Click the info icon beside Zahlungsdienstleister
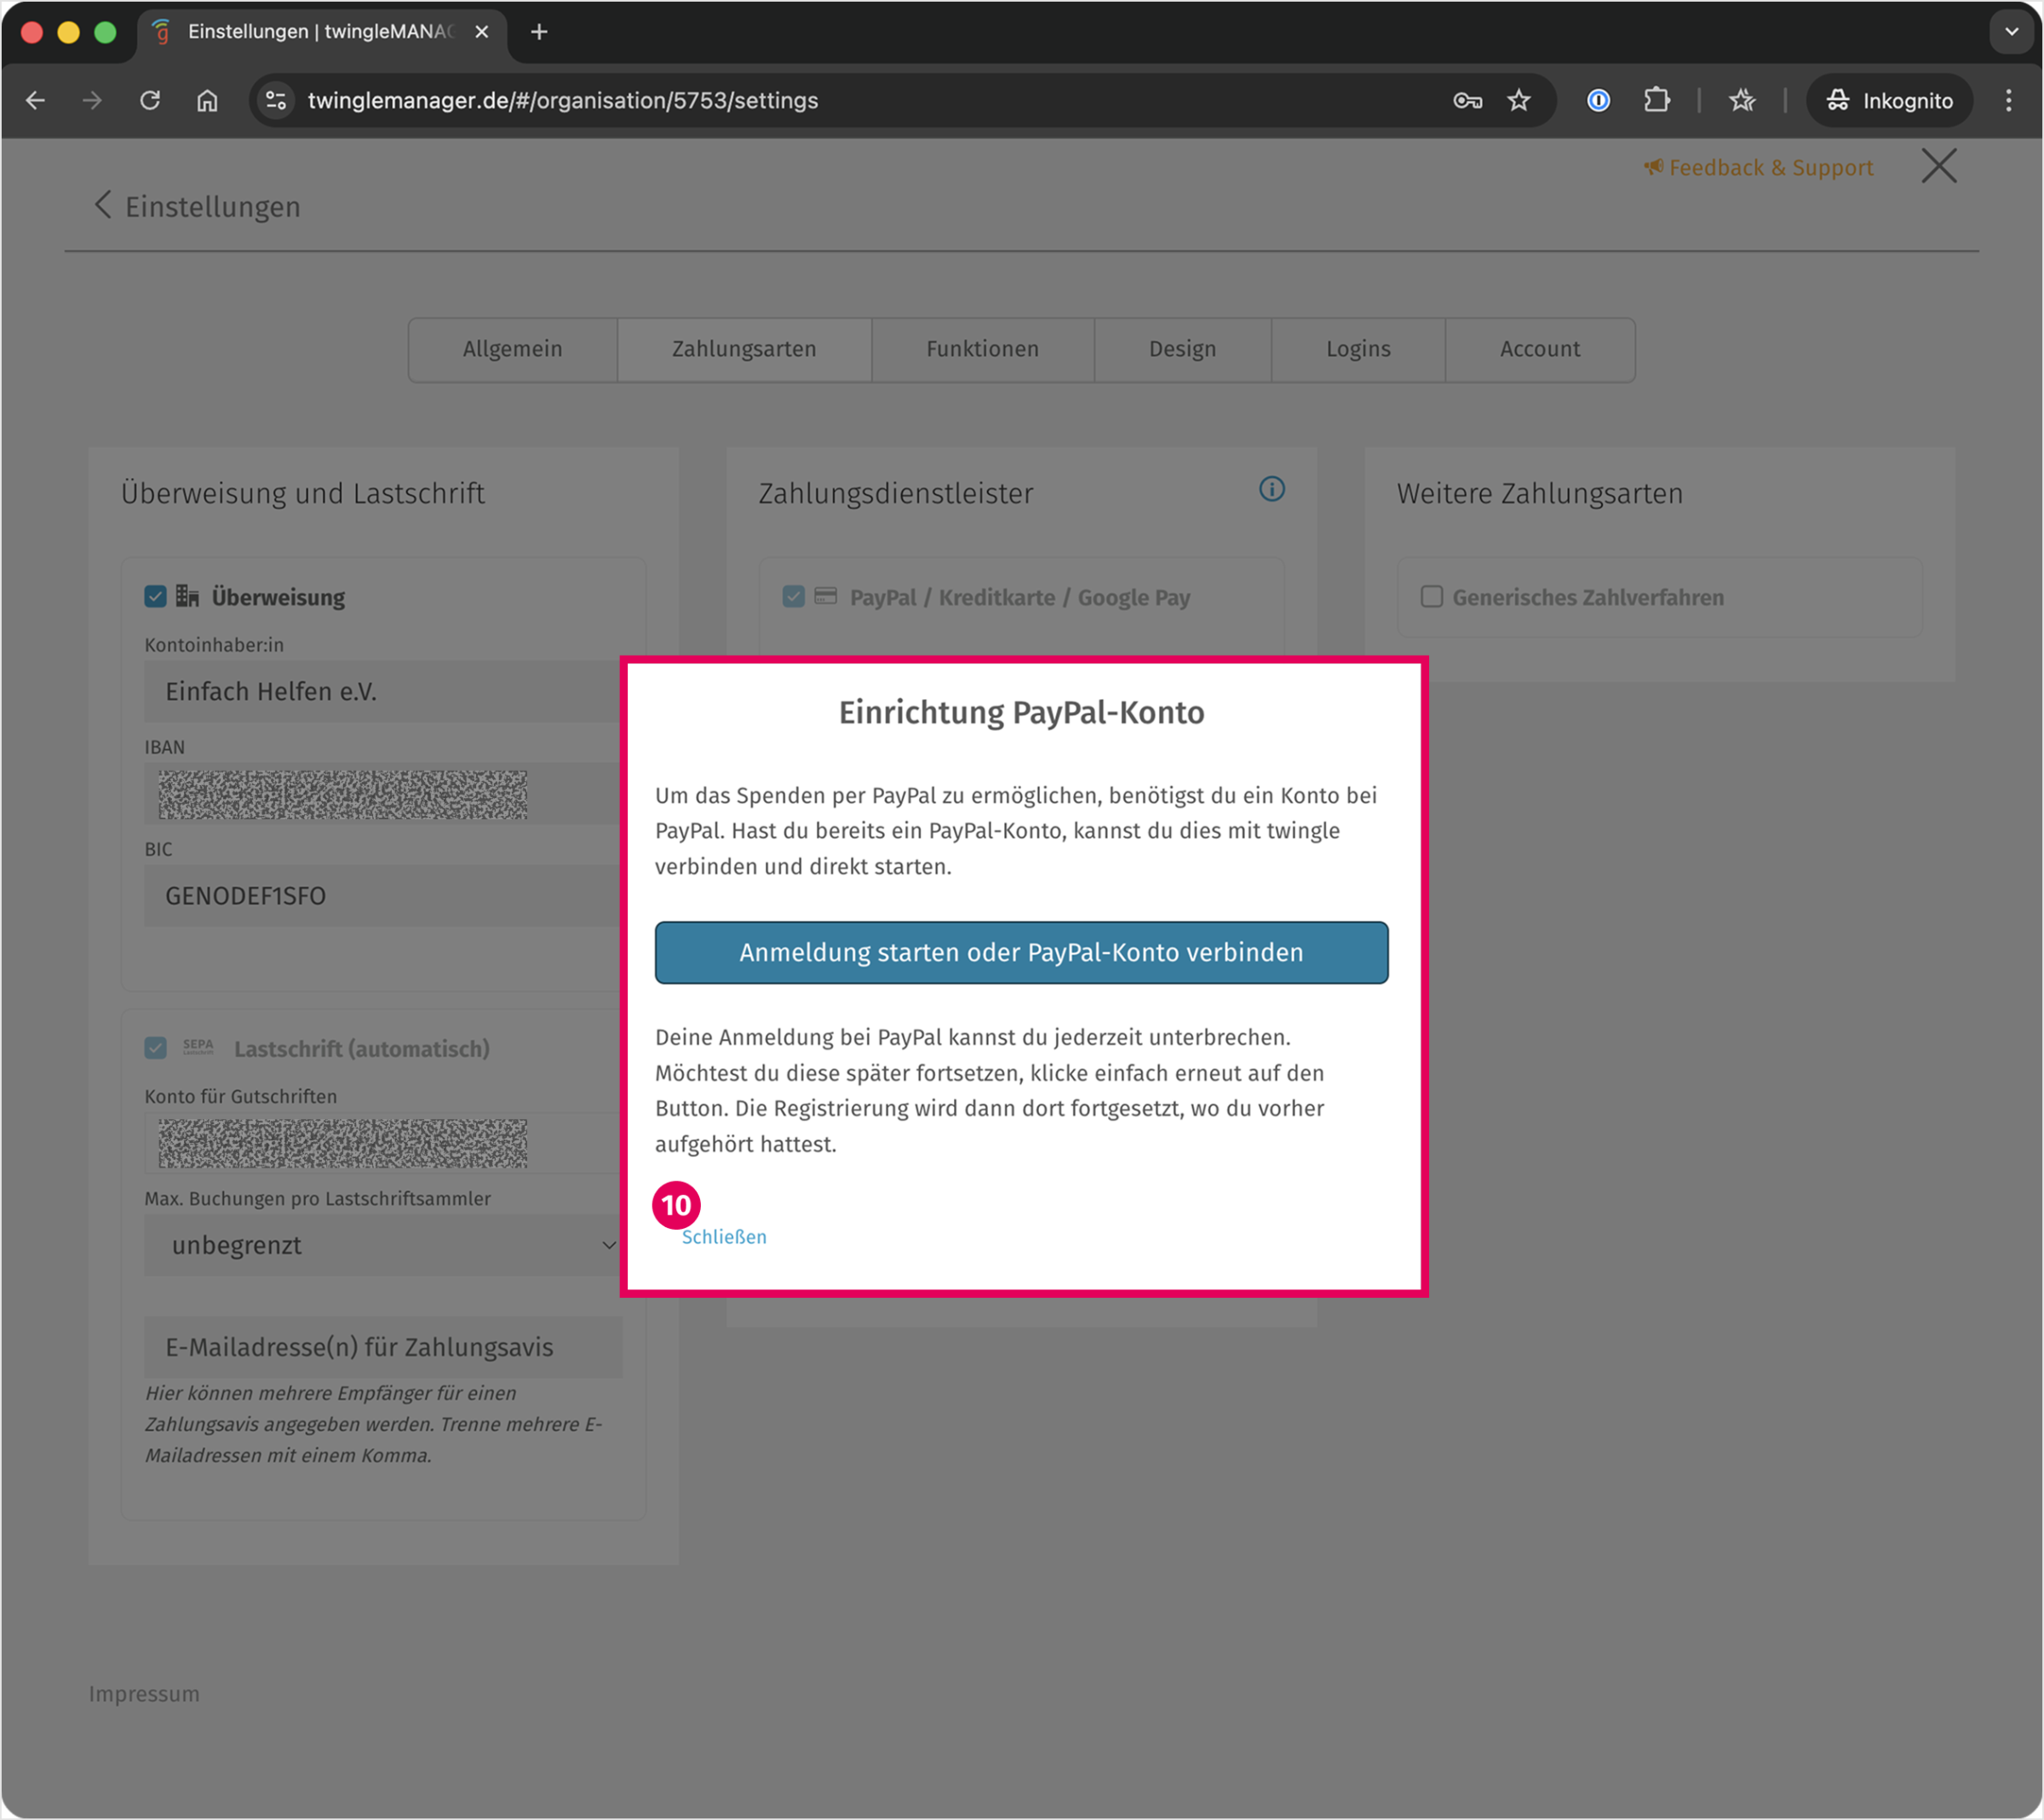 tap(1271, 489)
